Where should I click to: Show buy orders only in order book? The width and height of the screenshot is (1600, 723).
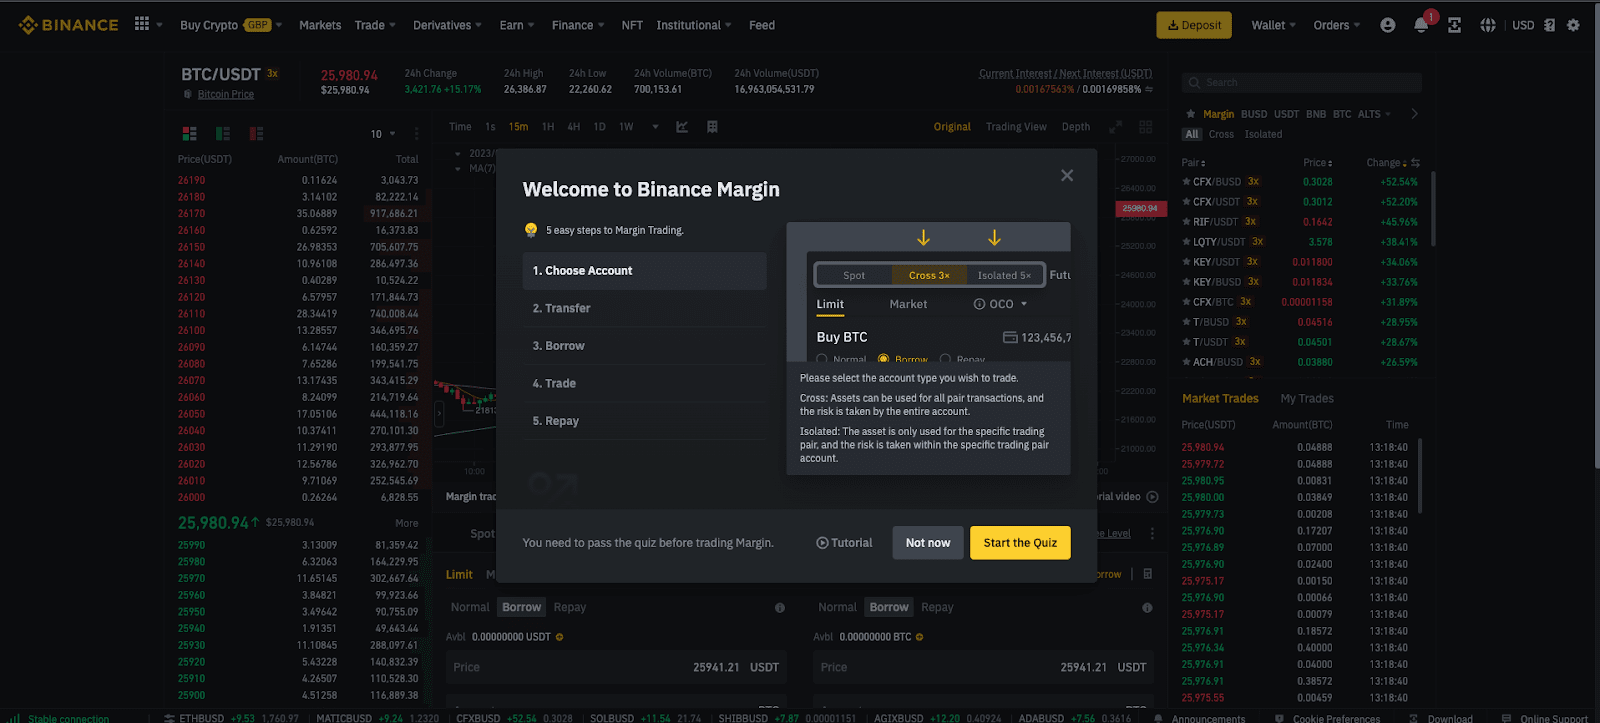pos(223,134)
